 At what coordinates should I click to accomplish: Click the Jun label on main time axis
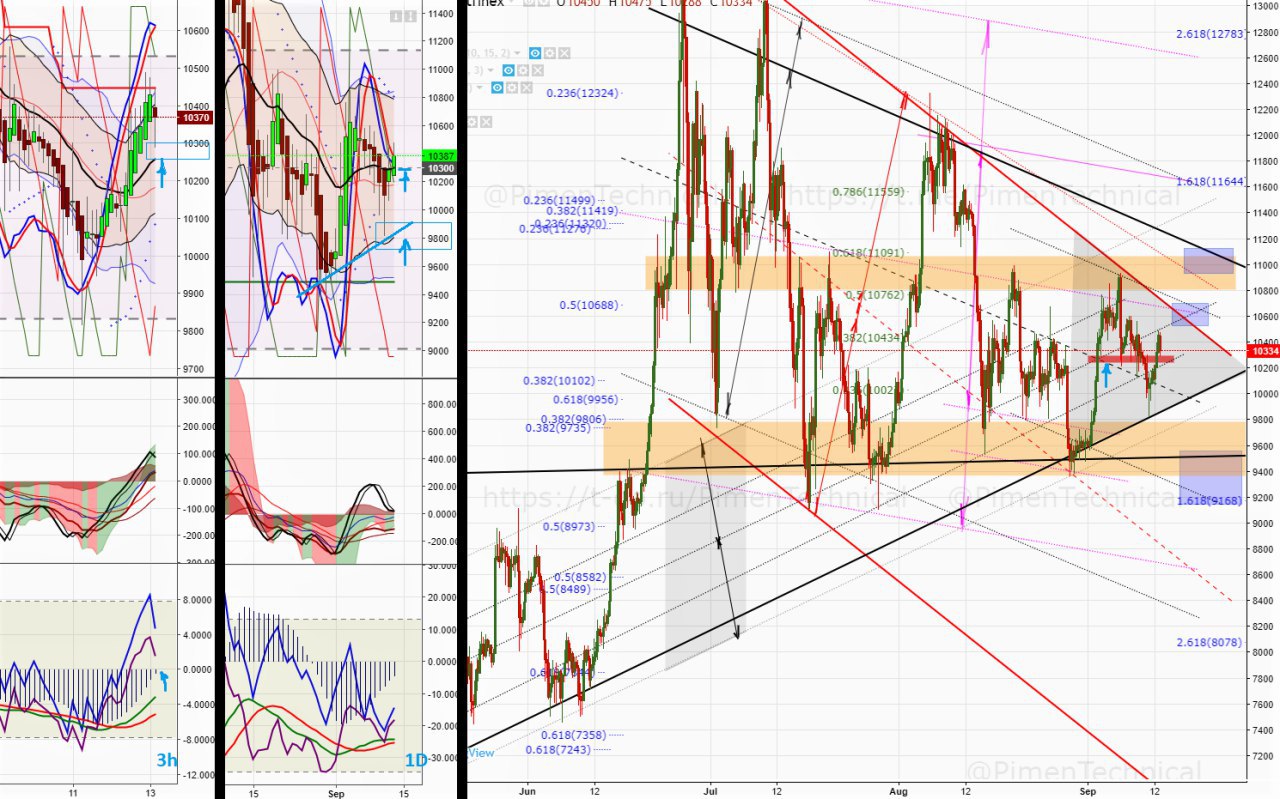pos(526,789)
